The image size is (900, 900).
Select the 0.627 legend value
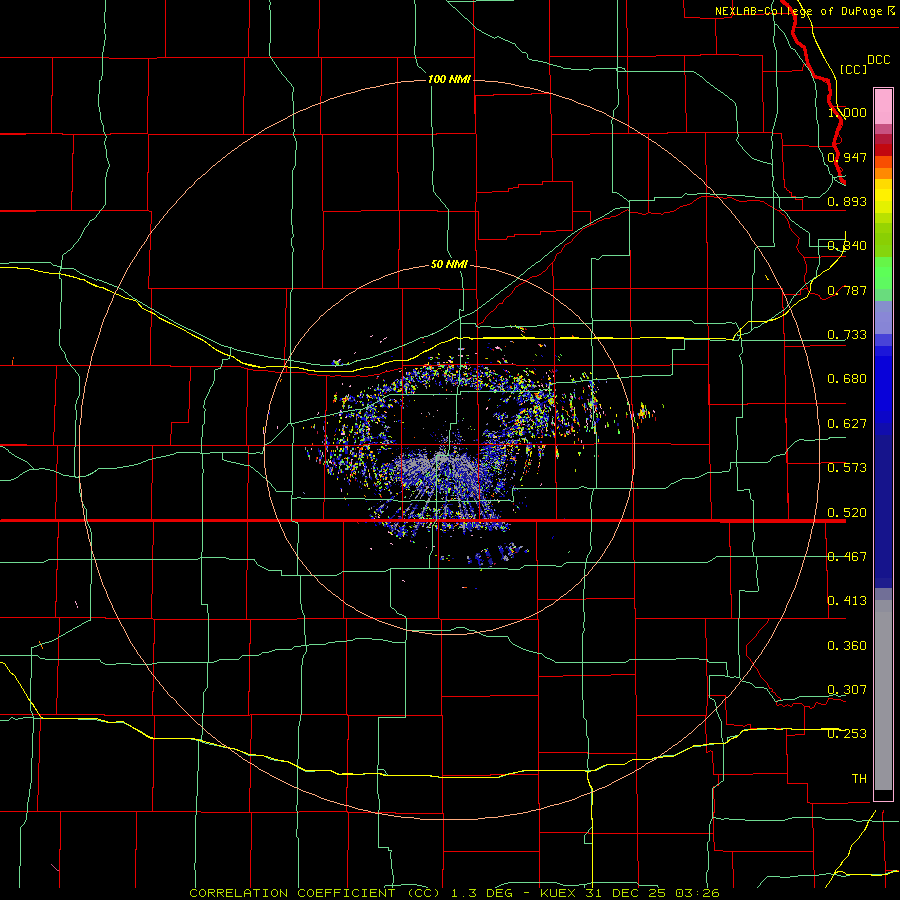tap(847, 424)
